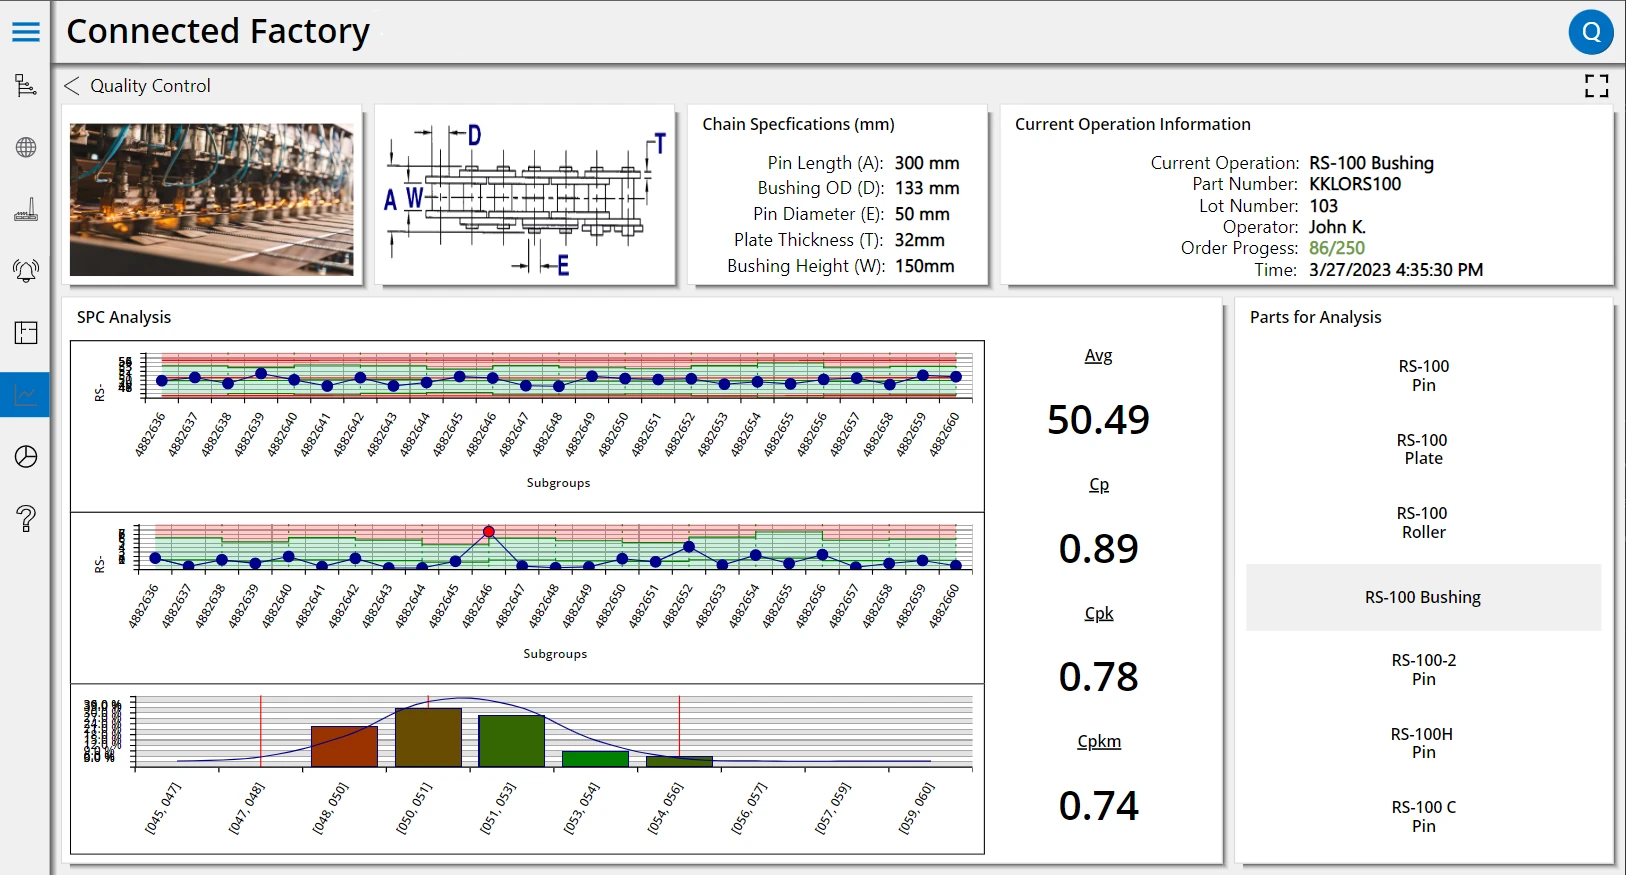The image size is (1626, 875).
Task: Click the hierarchy tree sidebar icon
Action: [x=26, y=86]
